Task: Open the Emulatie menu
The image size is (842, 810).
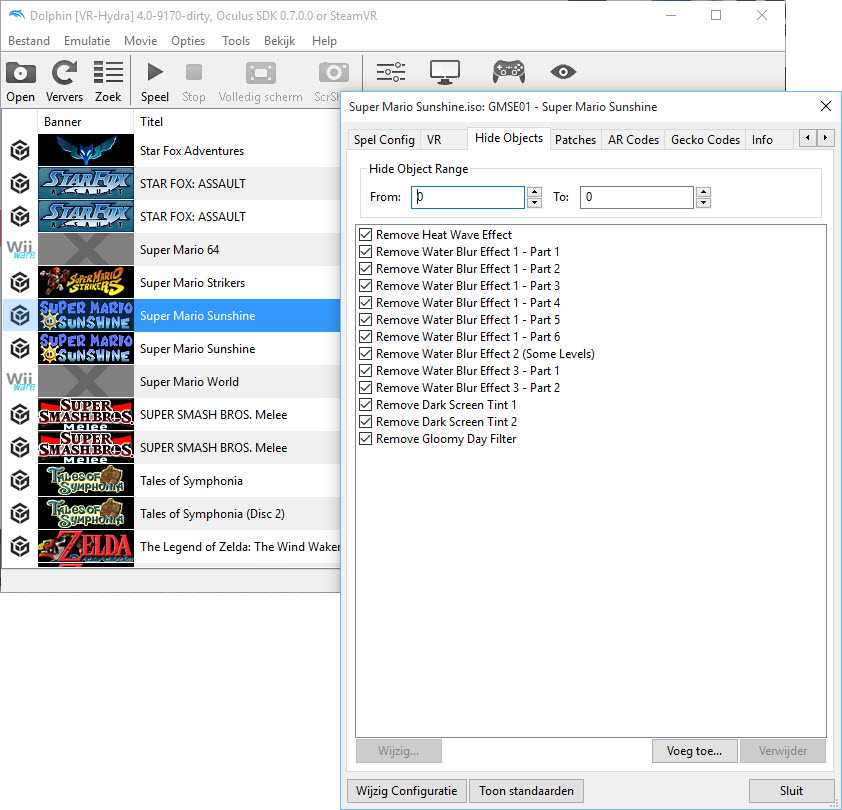Action: point(87,41)
